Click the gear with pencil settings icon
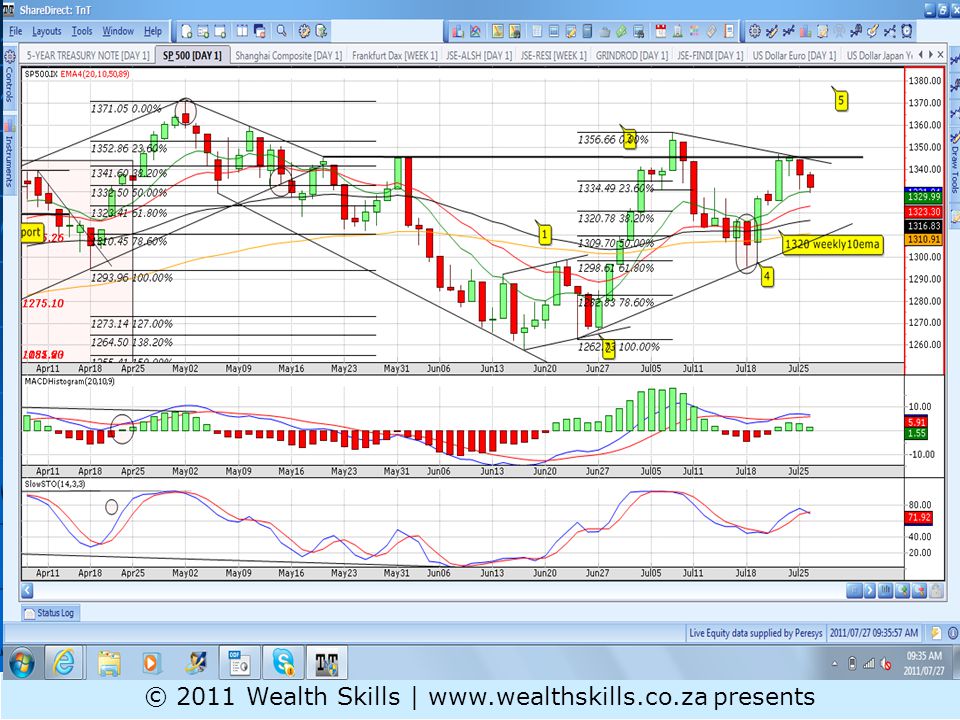This screenshot has width=960, height=720. [x=304, y=31]
